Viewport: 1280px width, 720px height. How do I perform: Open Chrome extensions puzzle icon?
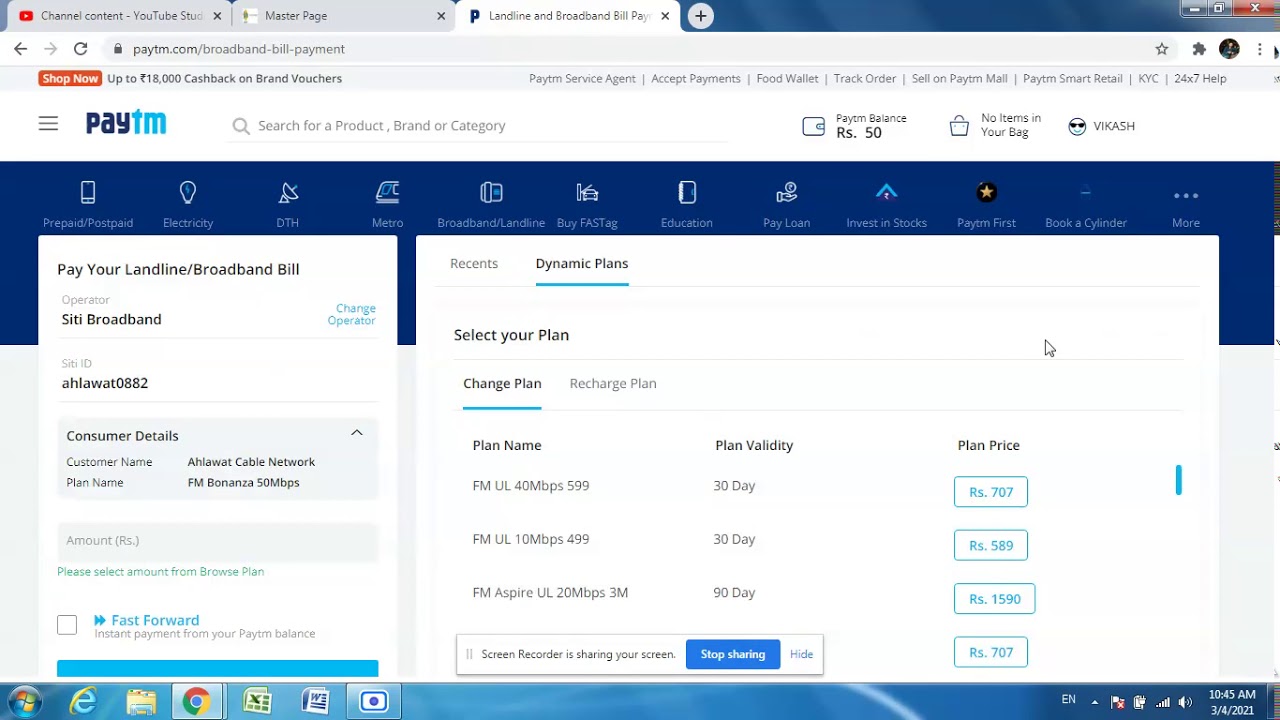(x=1199, y=49)
